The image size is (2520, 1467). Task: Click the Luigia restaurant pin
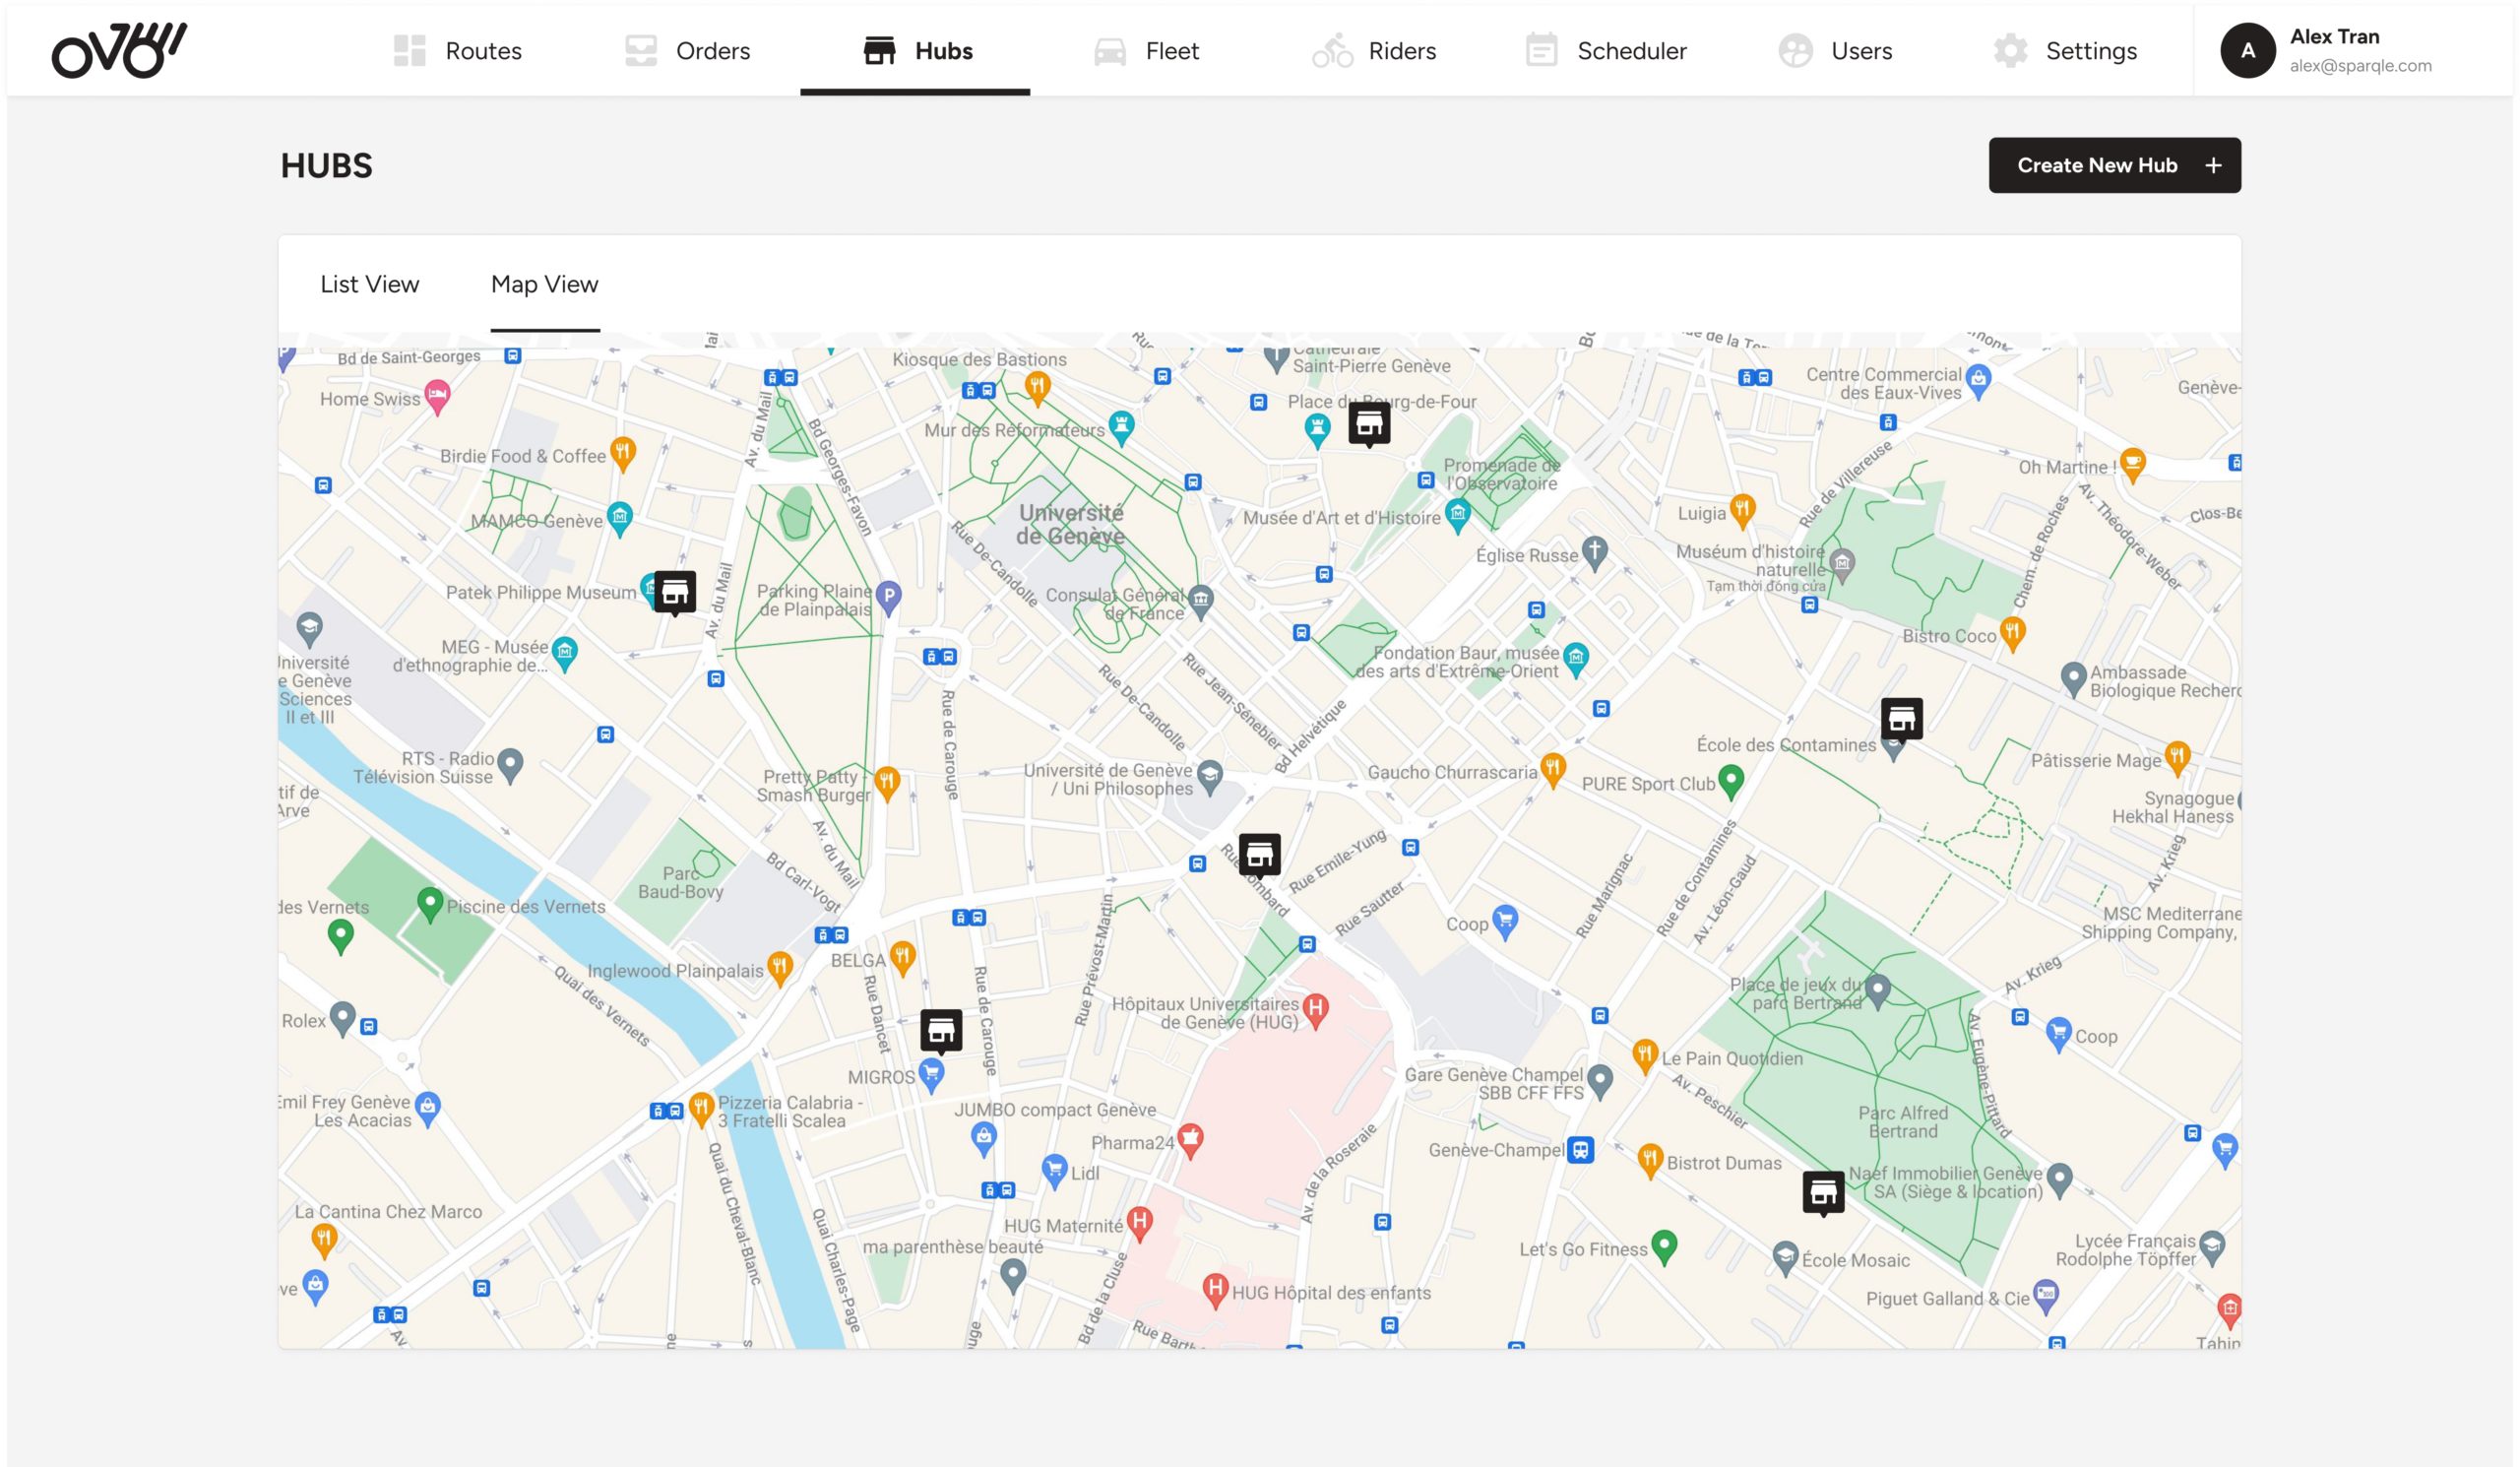coord(1743,510)
